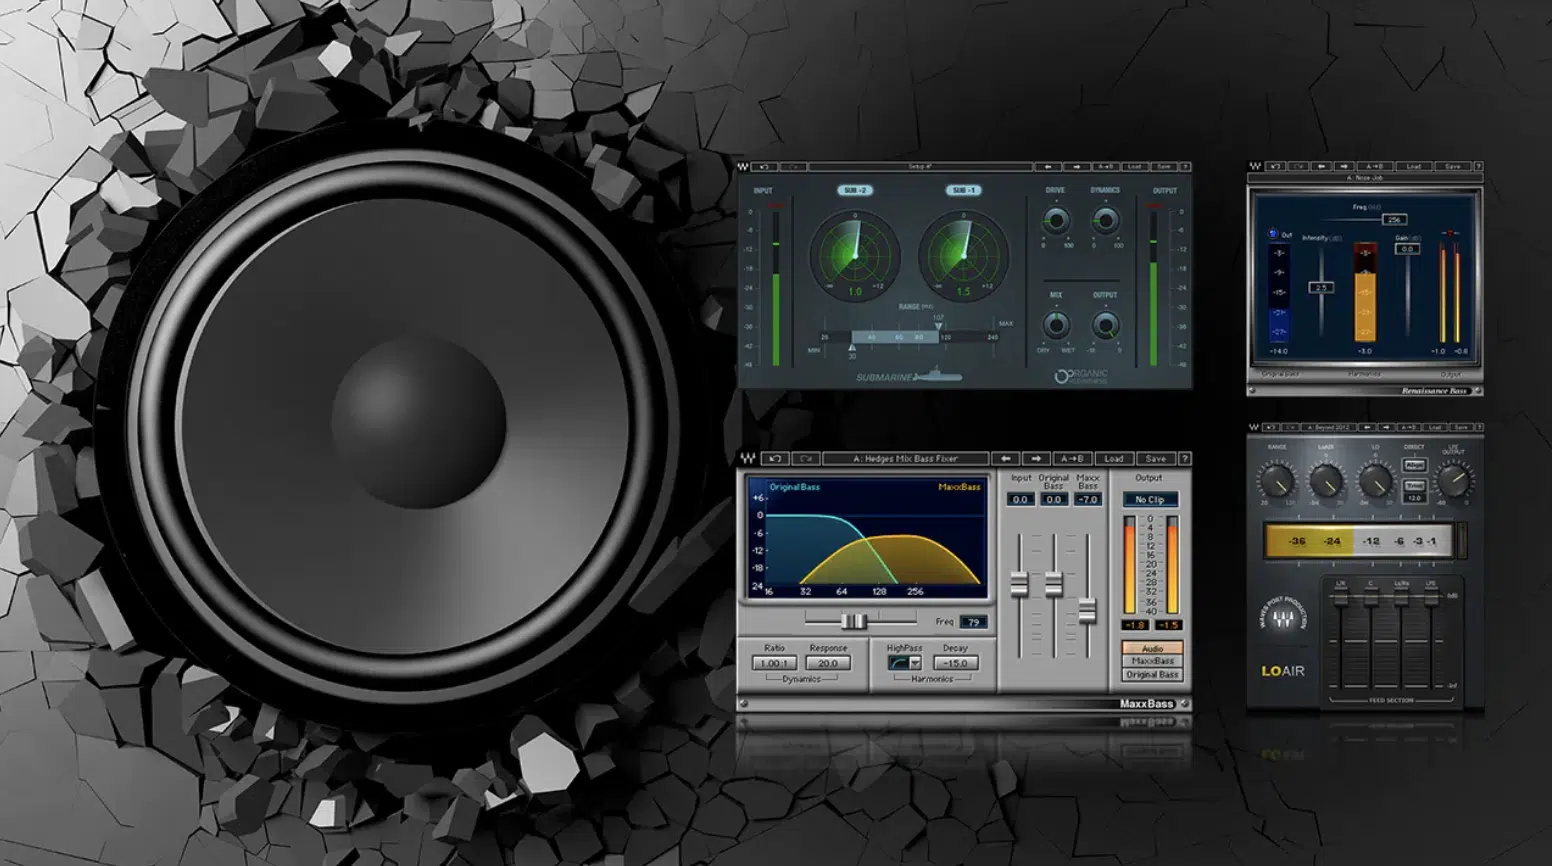Click Waves logo in MaxxBass toolbar
This screenshot has width=1552, height=866.
point(748,459)
